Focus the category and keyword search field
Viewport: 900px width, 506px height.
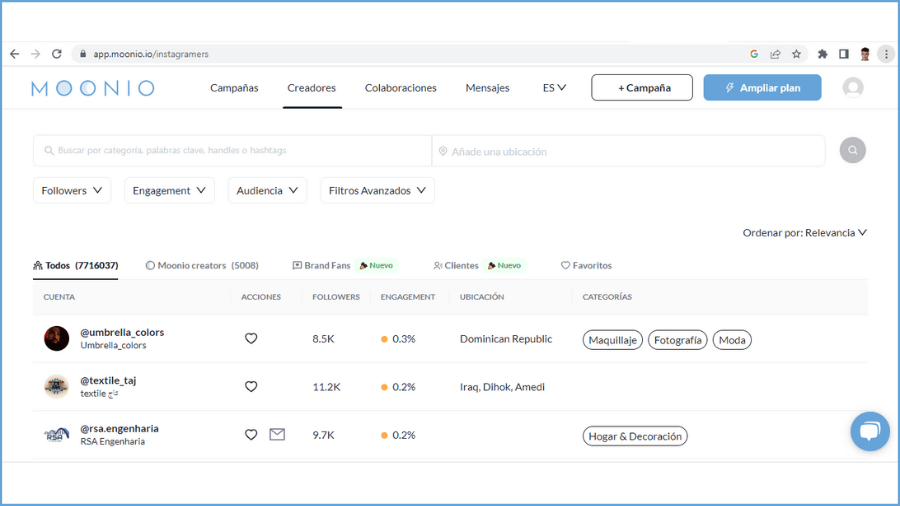232,151
